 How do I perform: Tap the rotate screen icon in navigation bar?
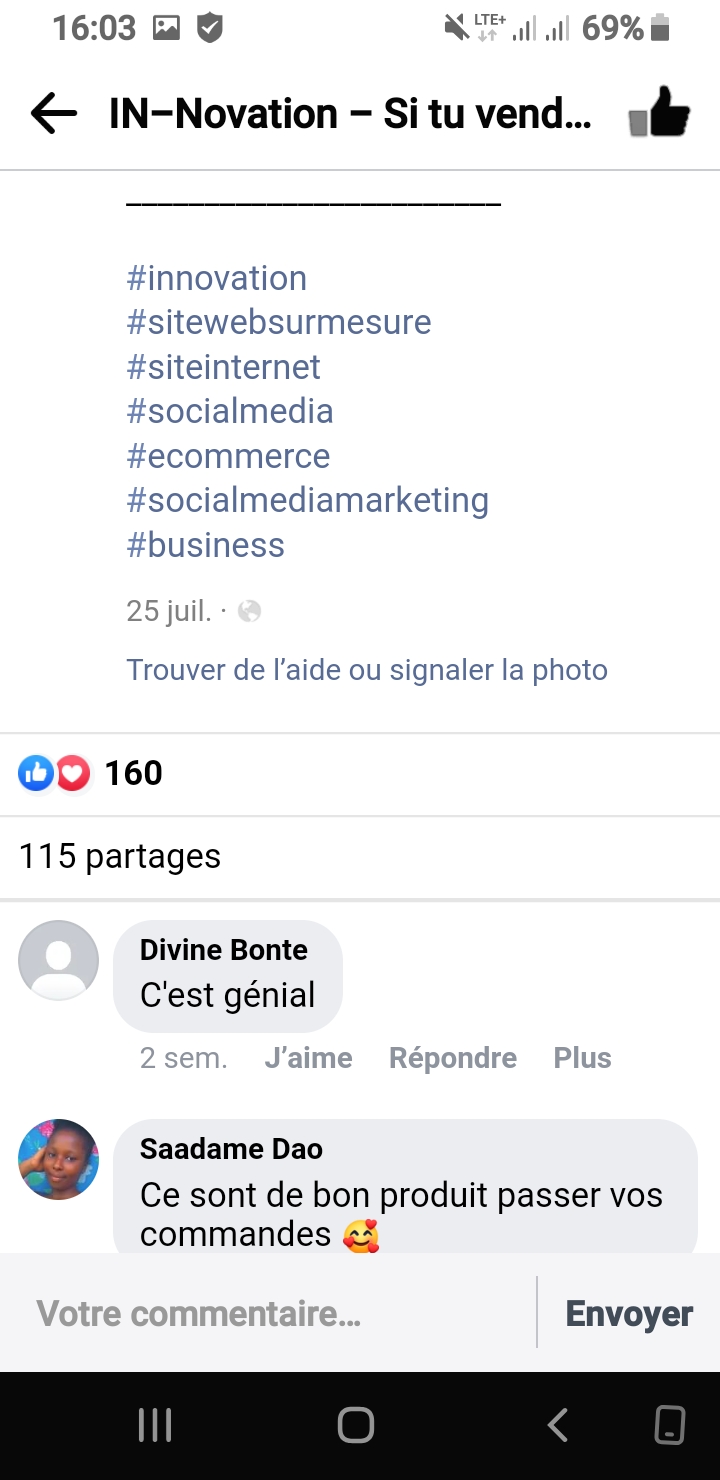pos(669,1425)
